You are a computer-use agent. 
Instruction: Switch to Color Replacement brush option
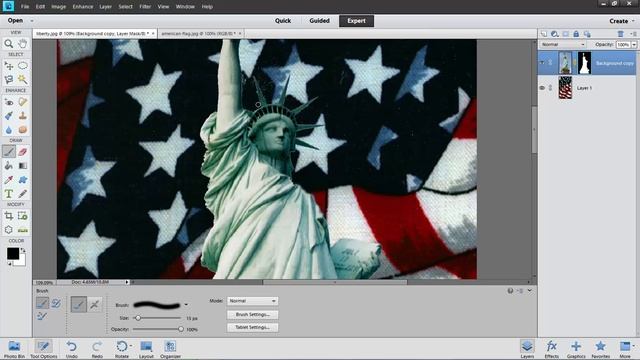[42, 316]
